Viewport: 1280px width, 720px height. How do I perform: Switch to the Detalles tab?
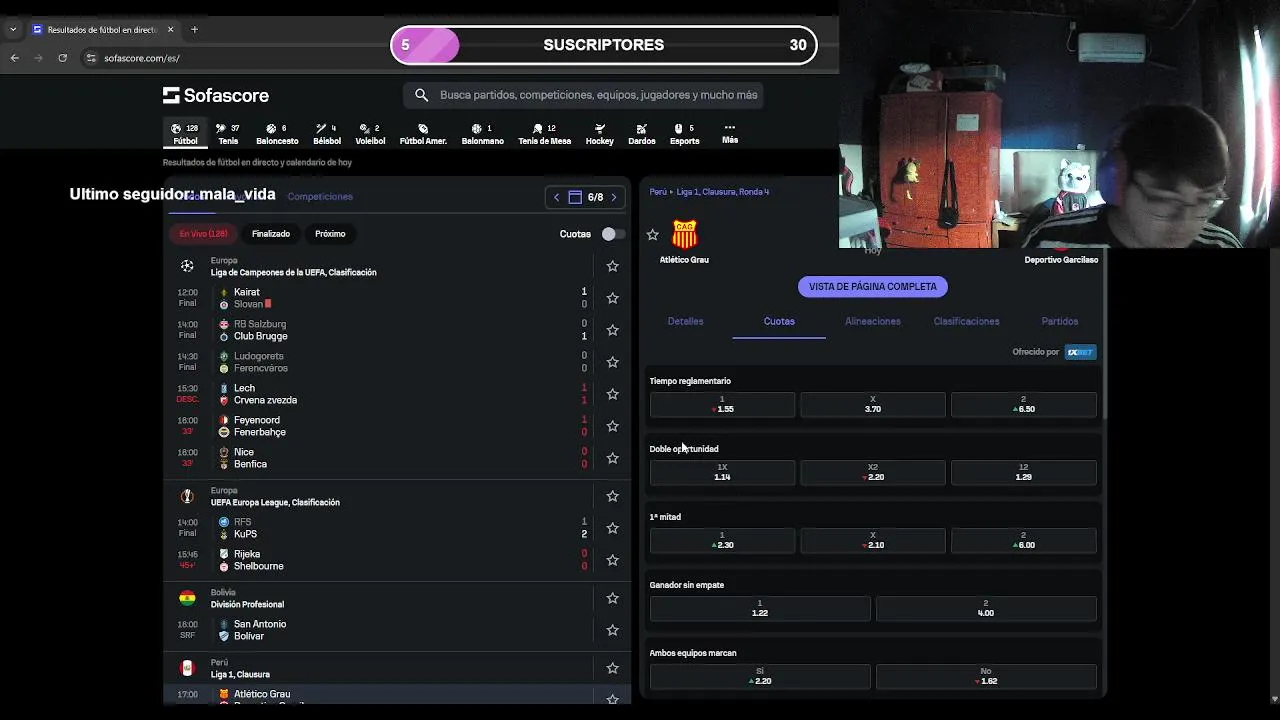click(x=685, y=321)
